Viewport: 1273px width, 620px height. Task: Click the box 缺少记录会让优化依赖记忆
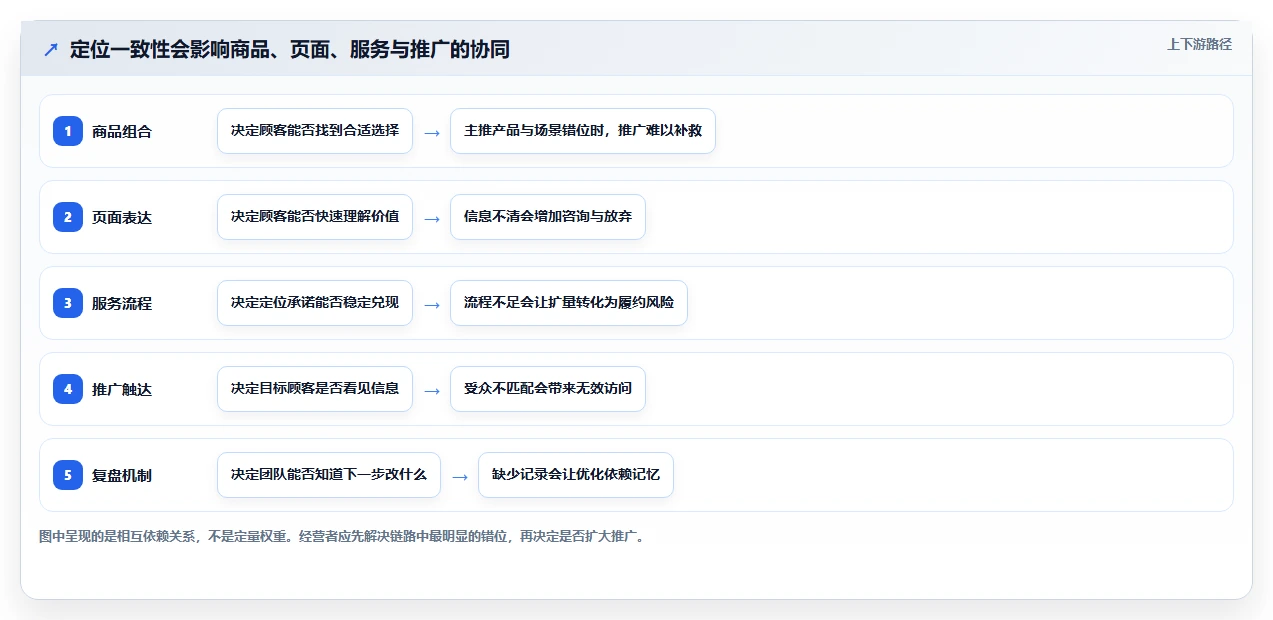[576, 475]
